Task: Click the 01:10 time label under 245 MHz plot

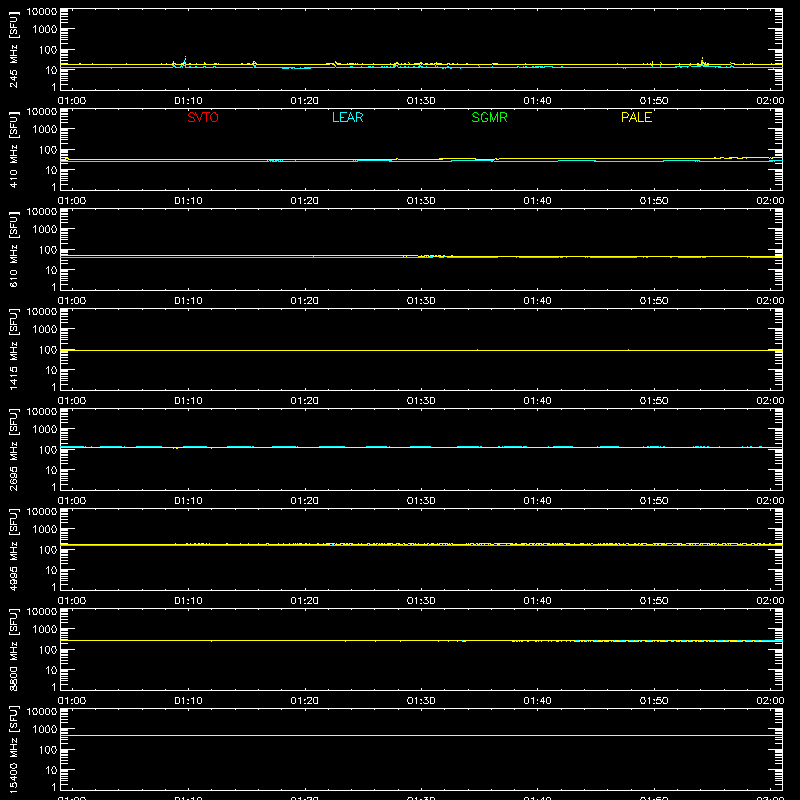Action: (x=188, y=101)
